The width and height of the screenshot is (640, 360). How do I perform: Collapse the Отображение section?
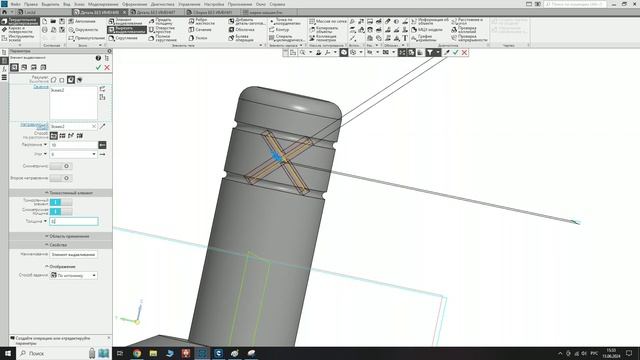click(60, 267)
